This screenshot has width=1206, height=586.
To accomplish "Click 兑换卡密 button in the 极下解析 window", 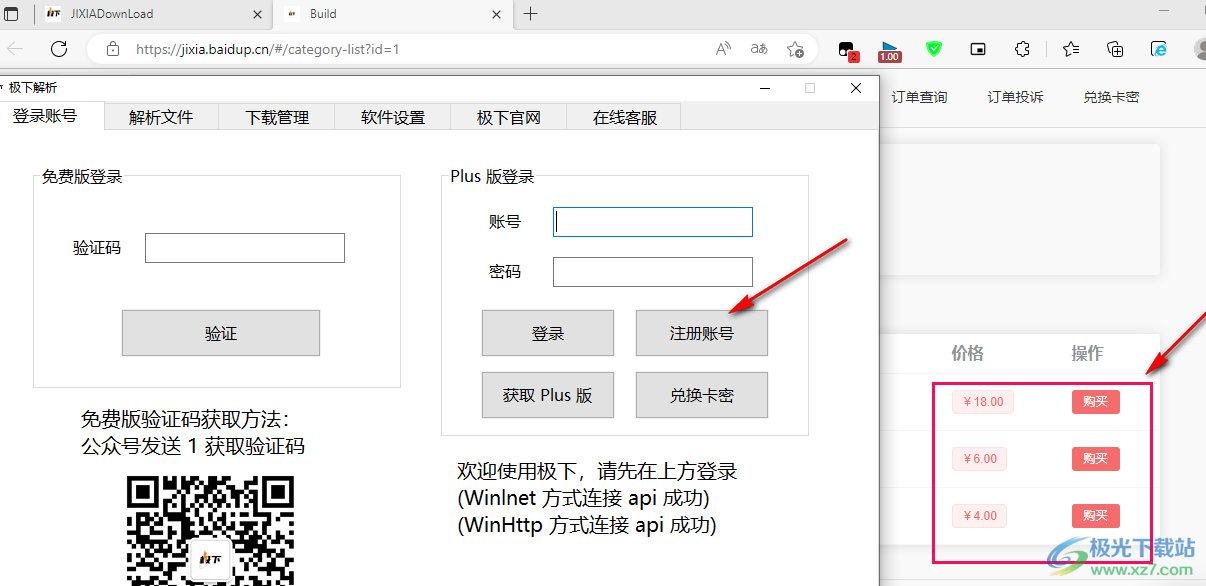I will [702, 395].
